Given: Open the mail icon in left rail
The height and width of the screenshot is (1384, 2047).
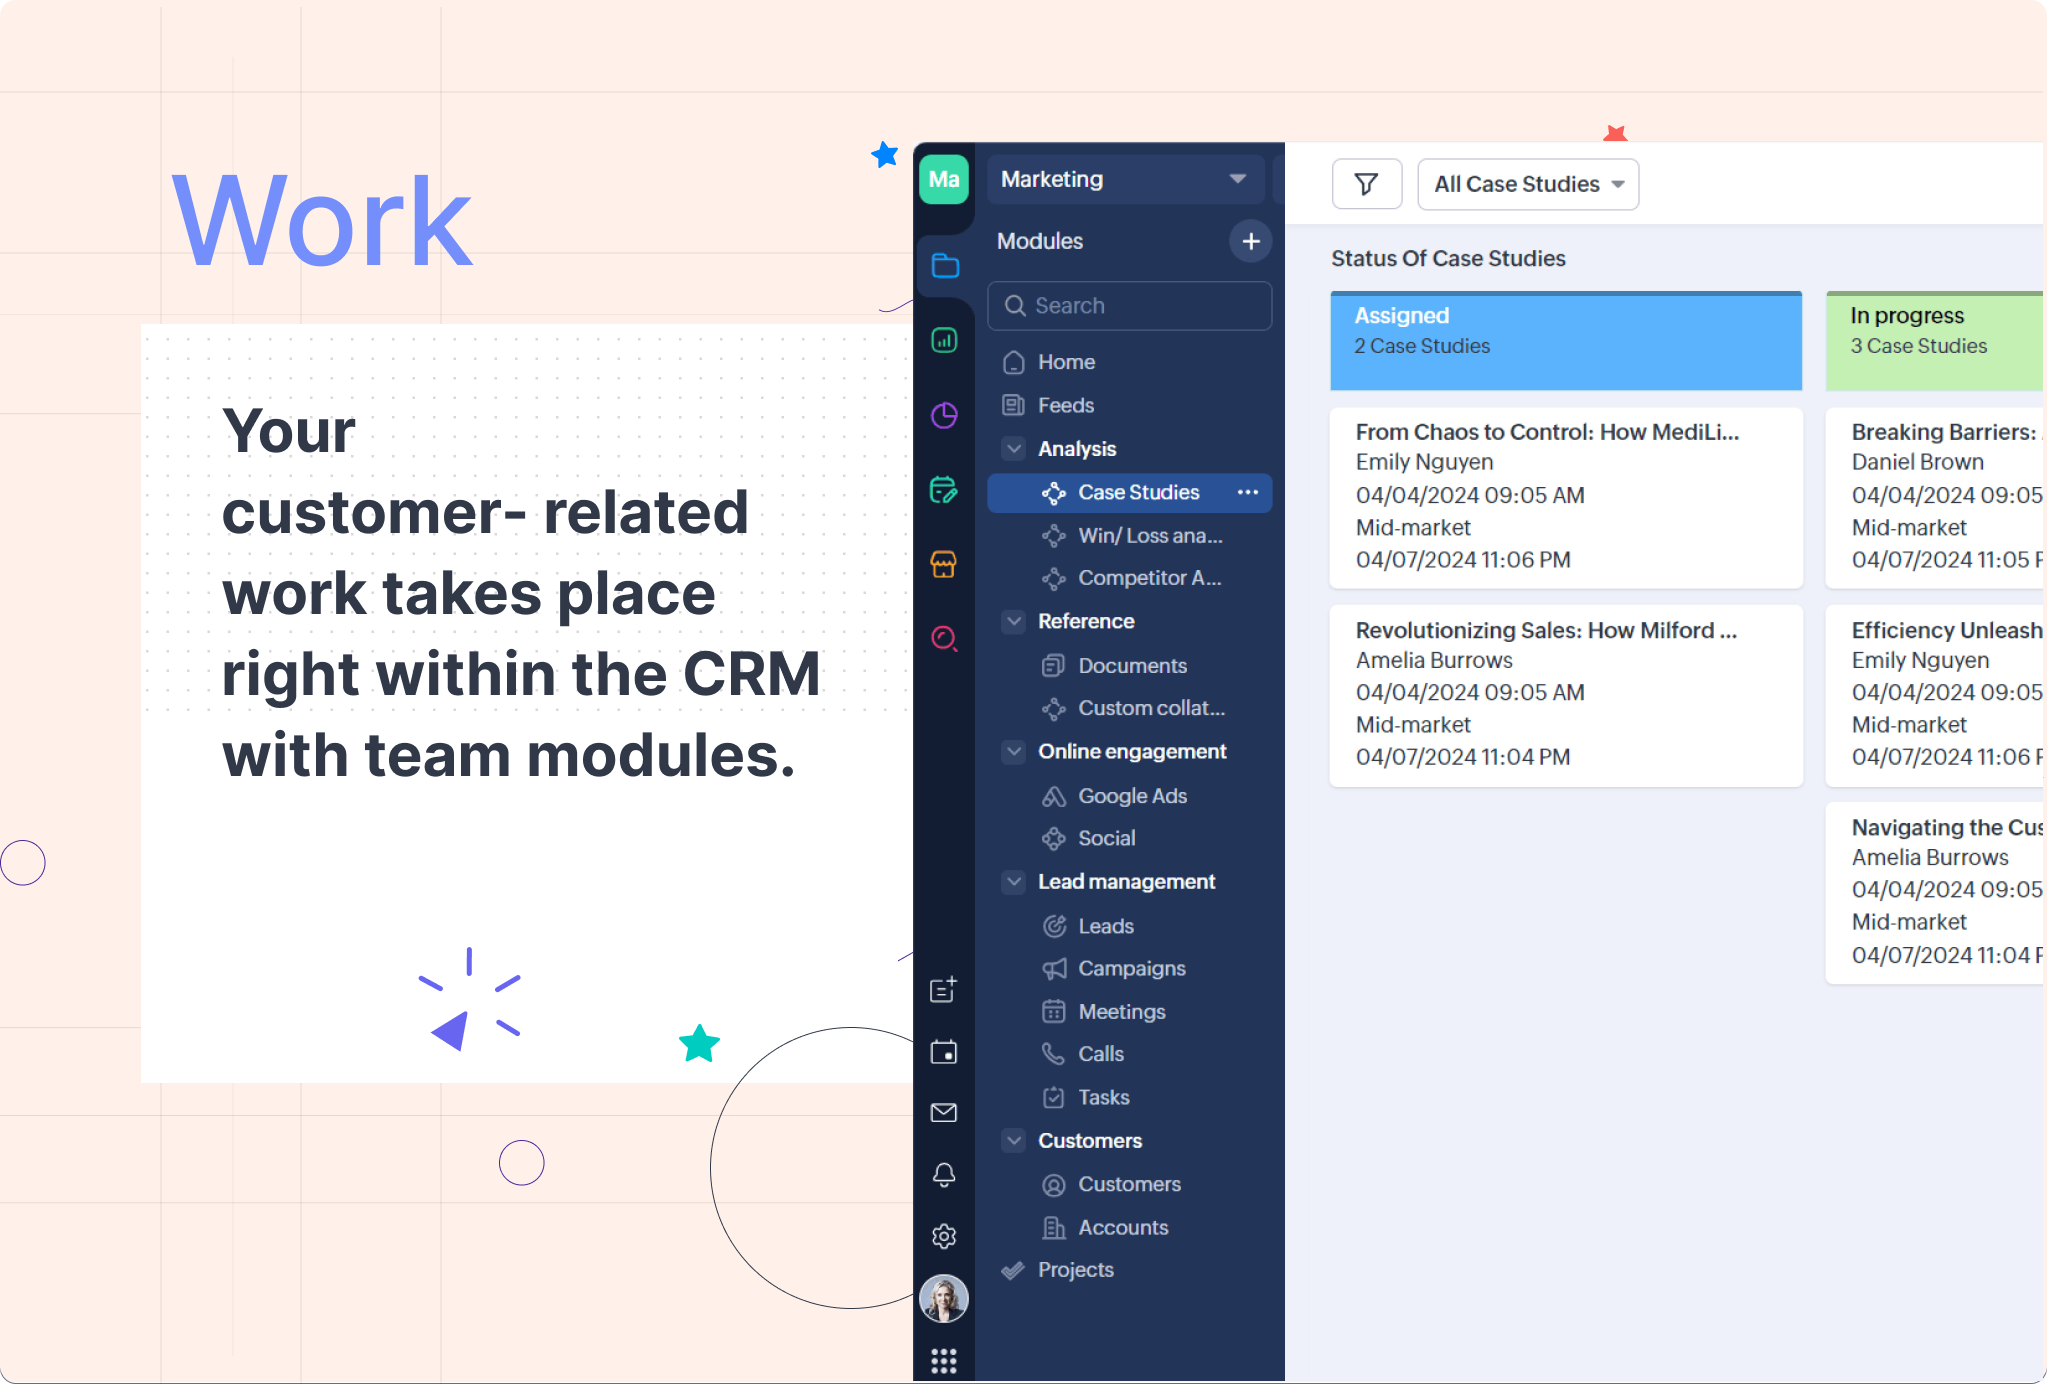Looking at the screenshot, I should tap(943, 1113).
